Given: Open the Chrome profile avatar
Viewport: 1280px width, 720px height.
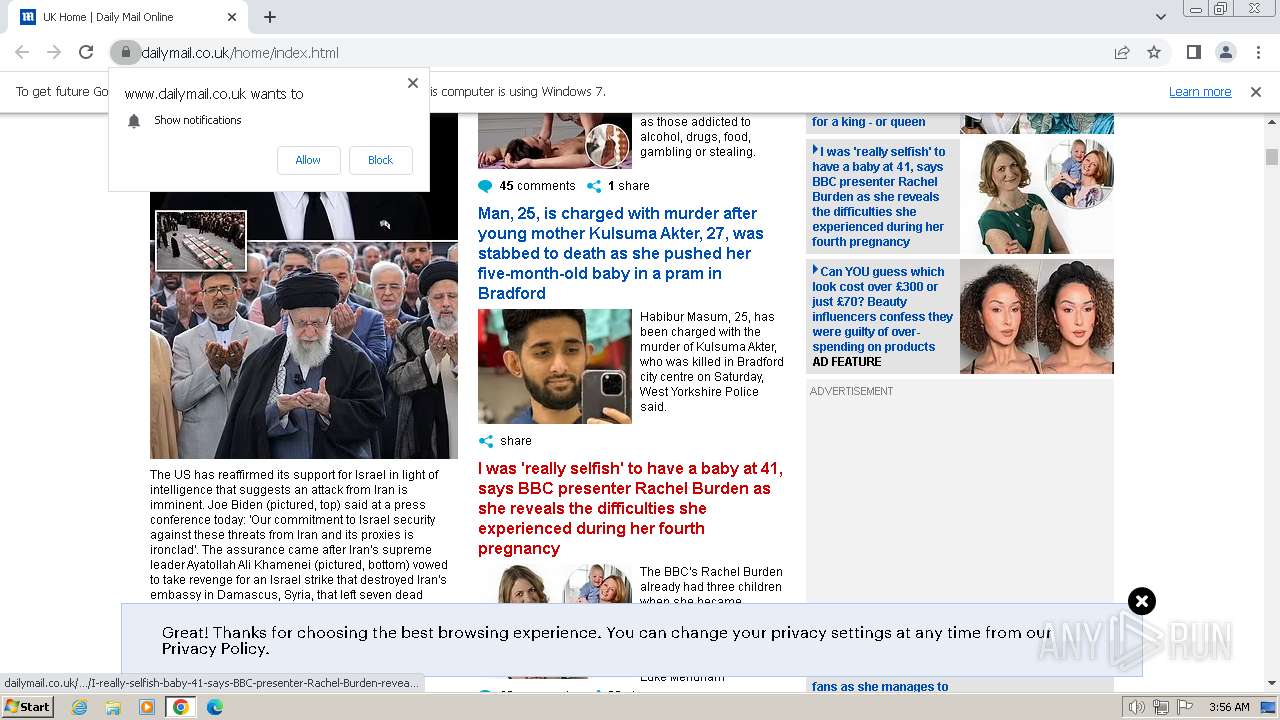Looking at the screenshot, I should pos(1225,52).
